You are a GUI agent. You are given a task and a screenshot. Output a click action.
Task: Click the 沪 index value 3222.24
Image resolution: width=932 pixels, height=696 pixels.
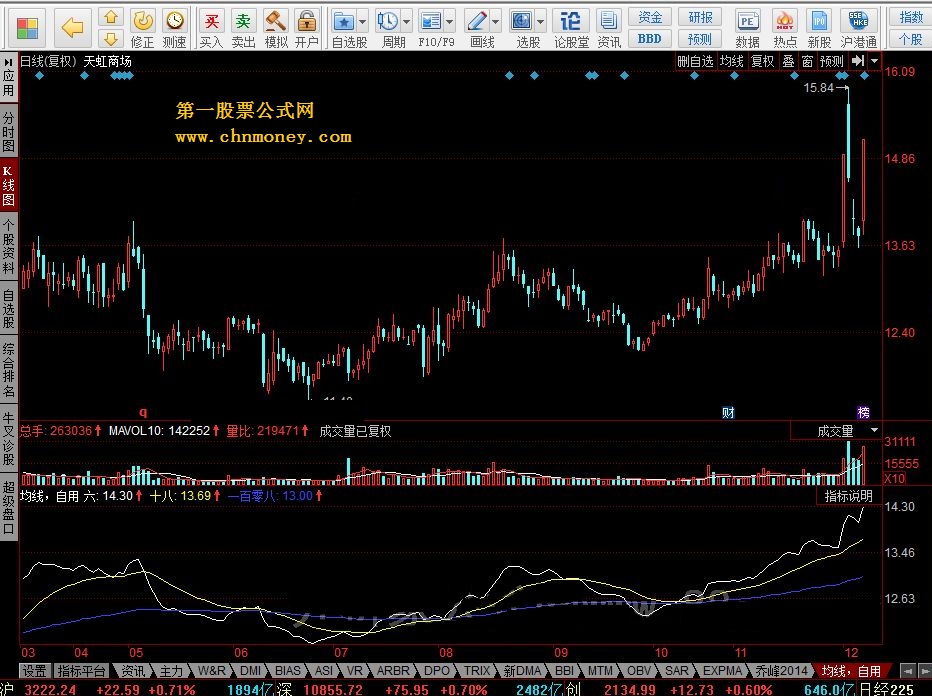(x=50, y=689)
